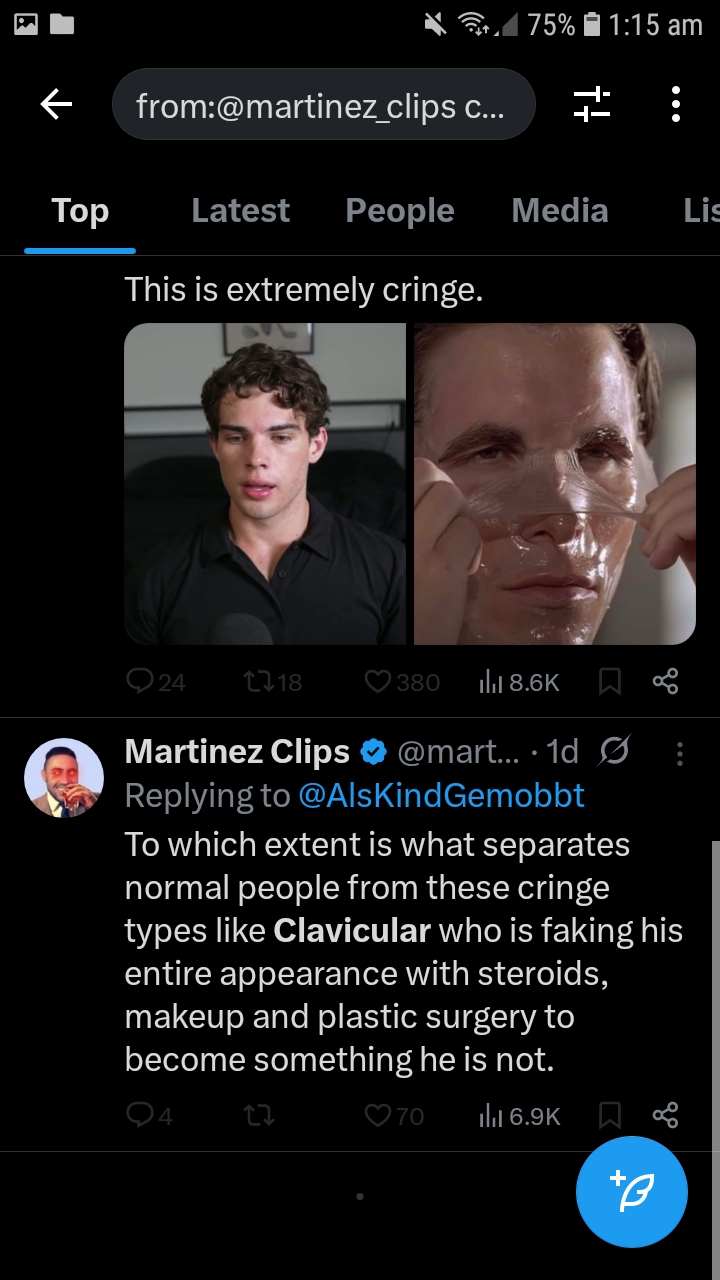Share the tweet with 8.6K views
The height and width of the screenshot is (1280, 720).
point(665,682)
